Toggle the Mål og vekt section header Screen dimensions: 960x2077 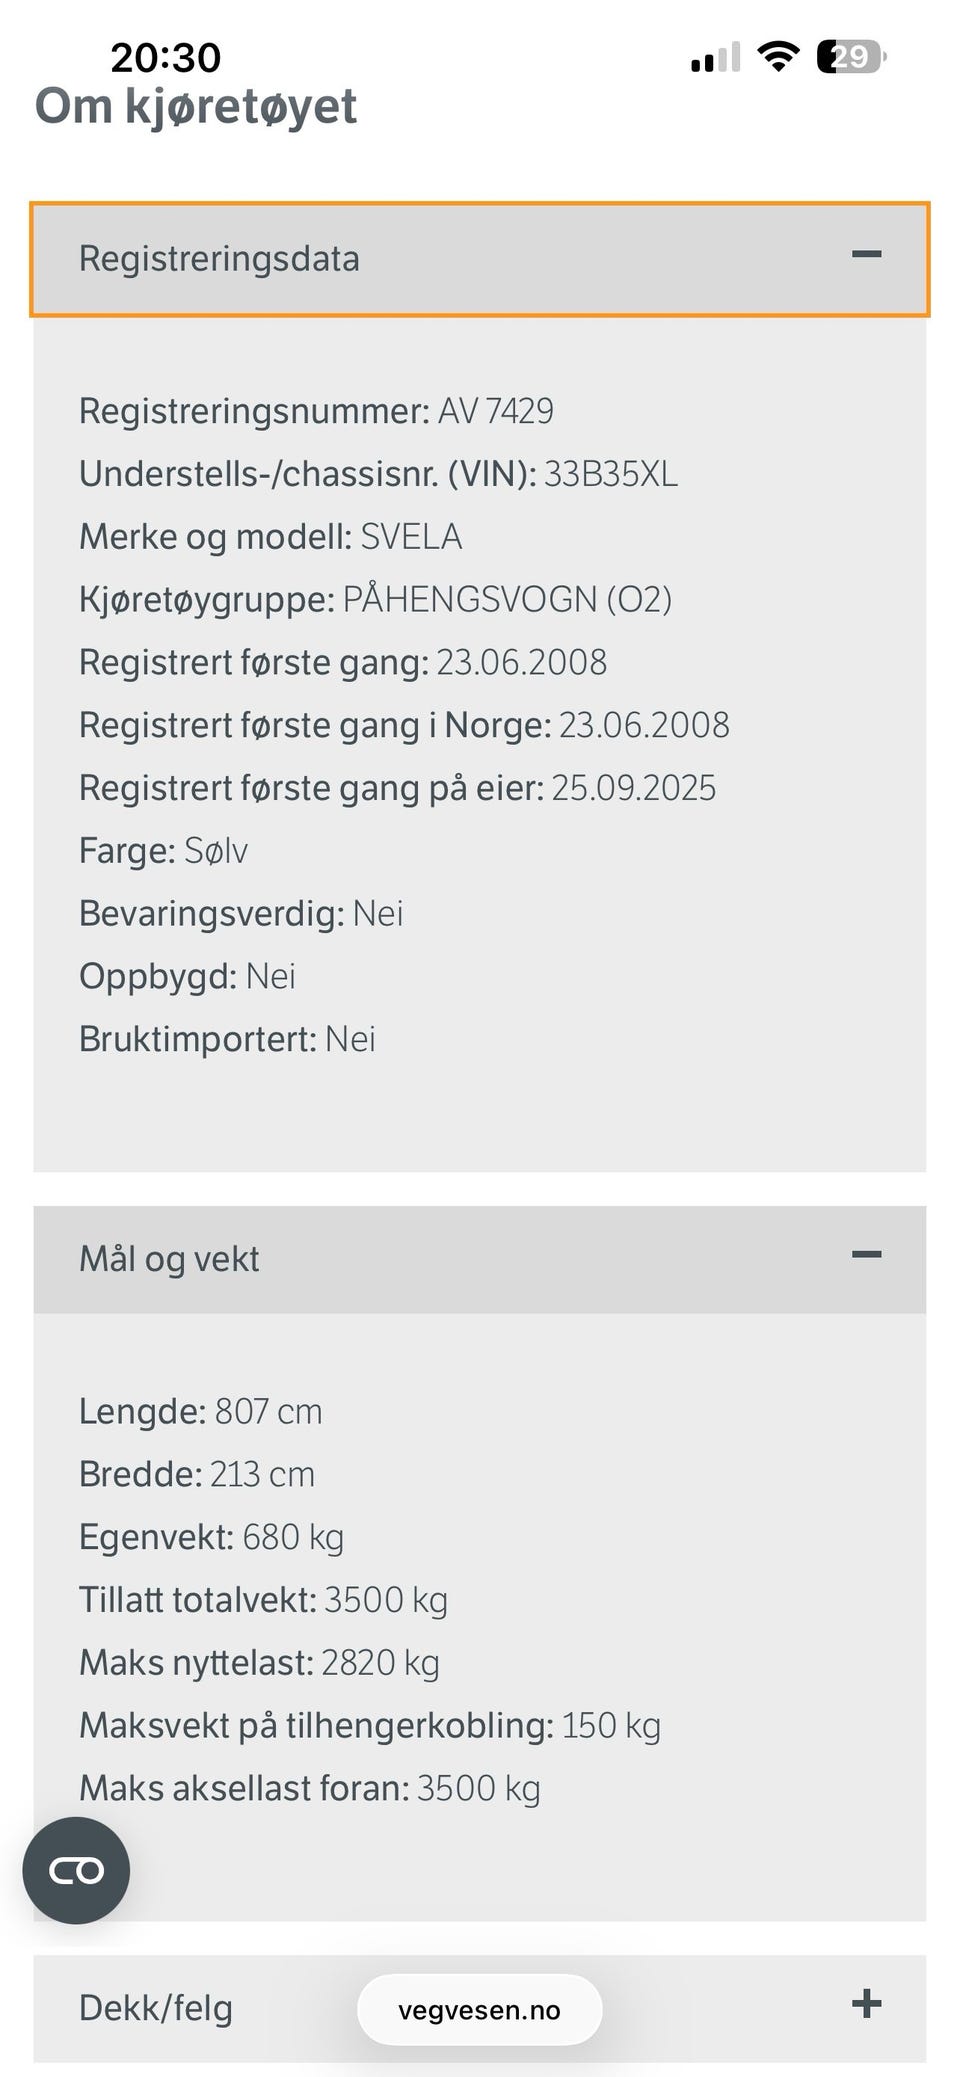tap(480, 1259)
